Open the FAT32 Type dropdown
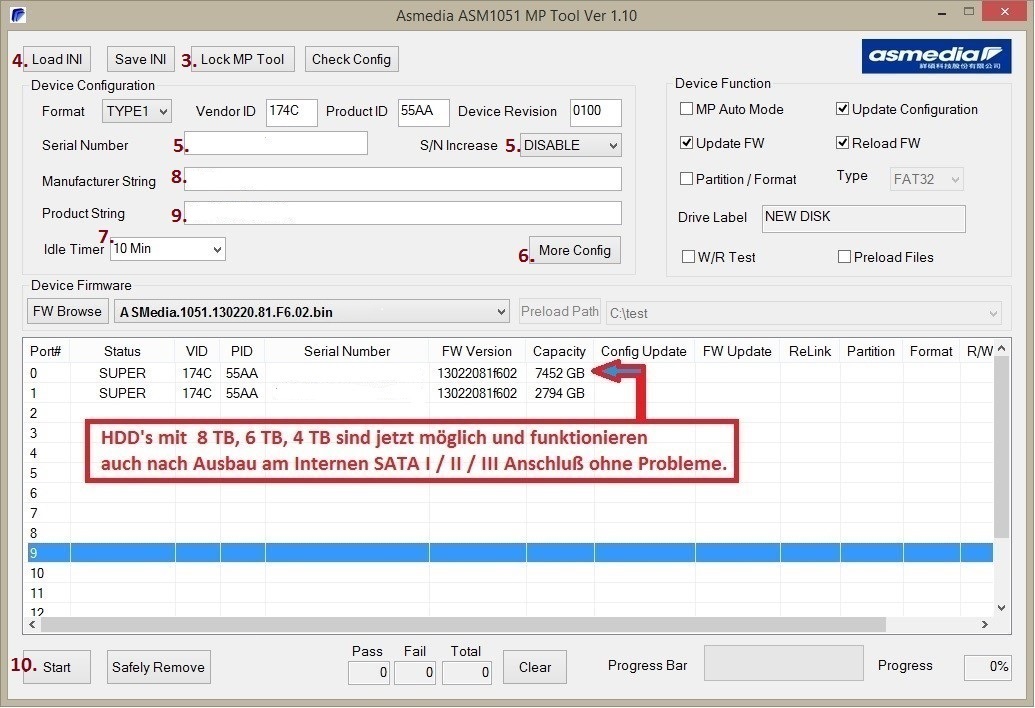Viewport: 1035px width, 708px height. pos(927,179)
